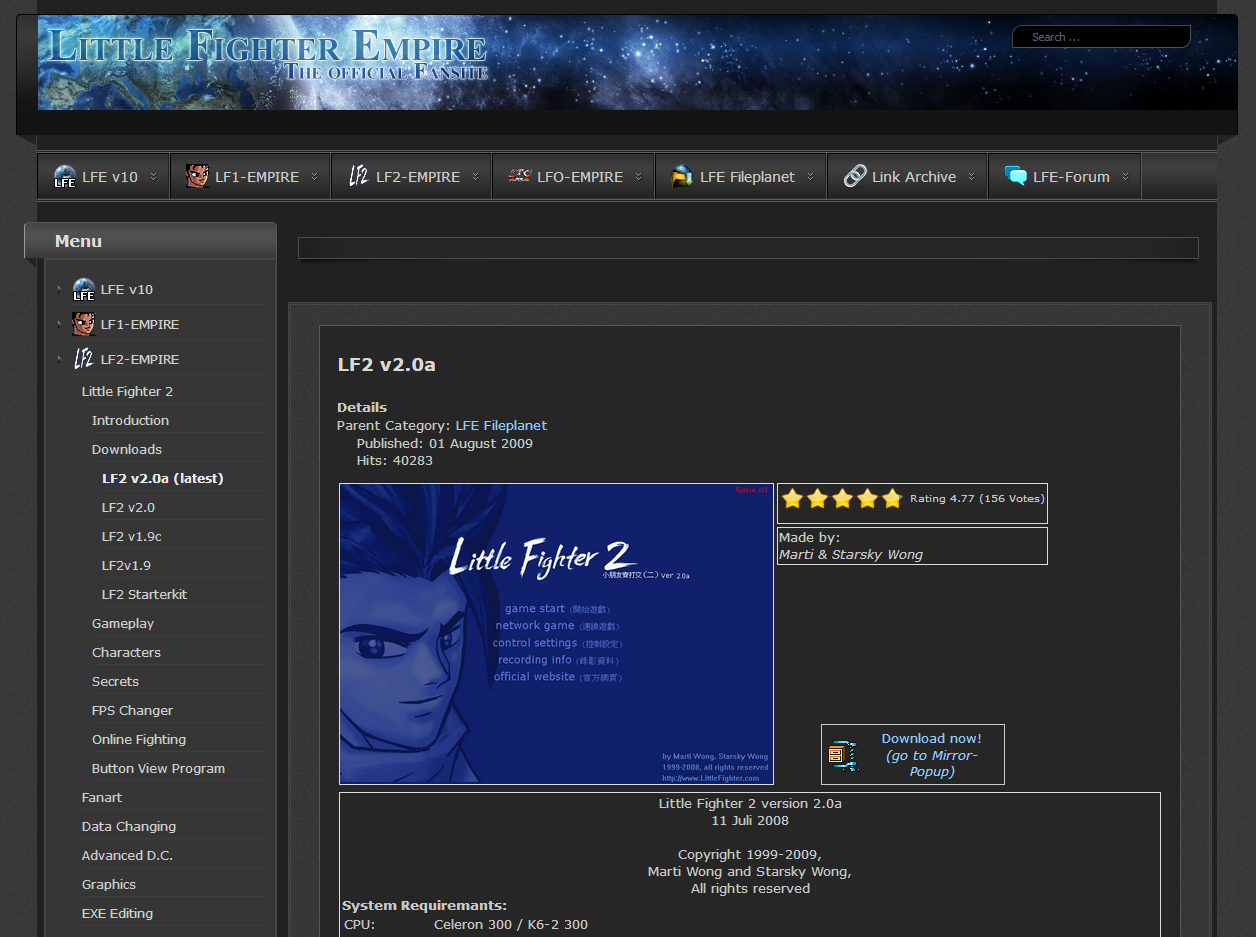This screenshot has width=1256, height=937.
Task: Click the LF2 v2.0a page title
Action: coord(386,365)
